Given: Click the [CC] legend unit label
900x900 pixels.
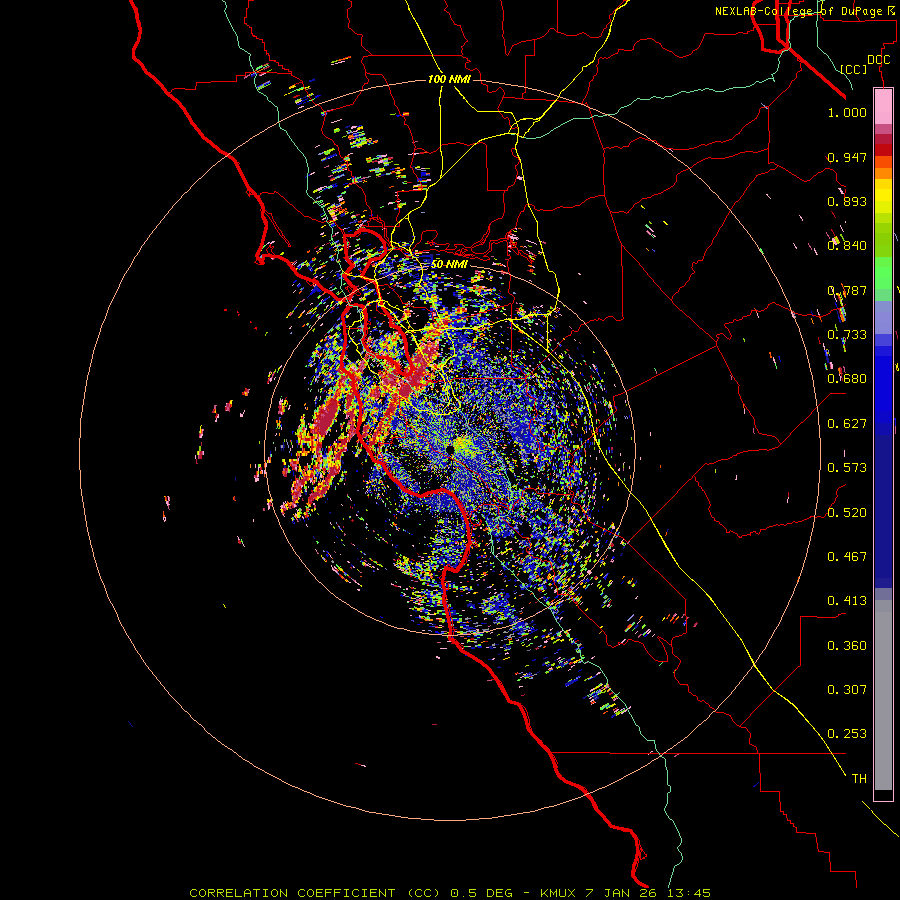Looking at the screenshot, I should [x=854, y=69].
